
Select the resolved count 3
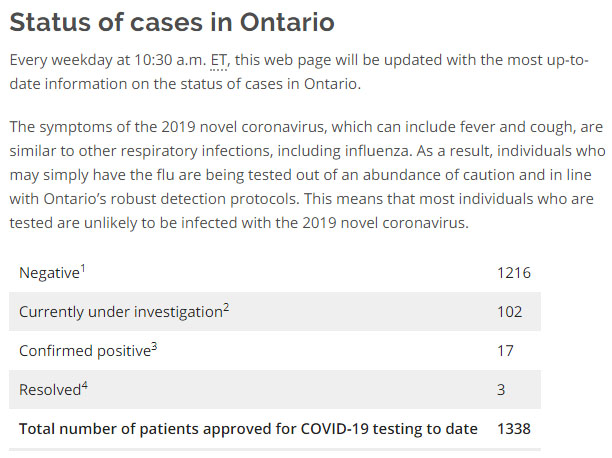[x=501, y=390]
